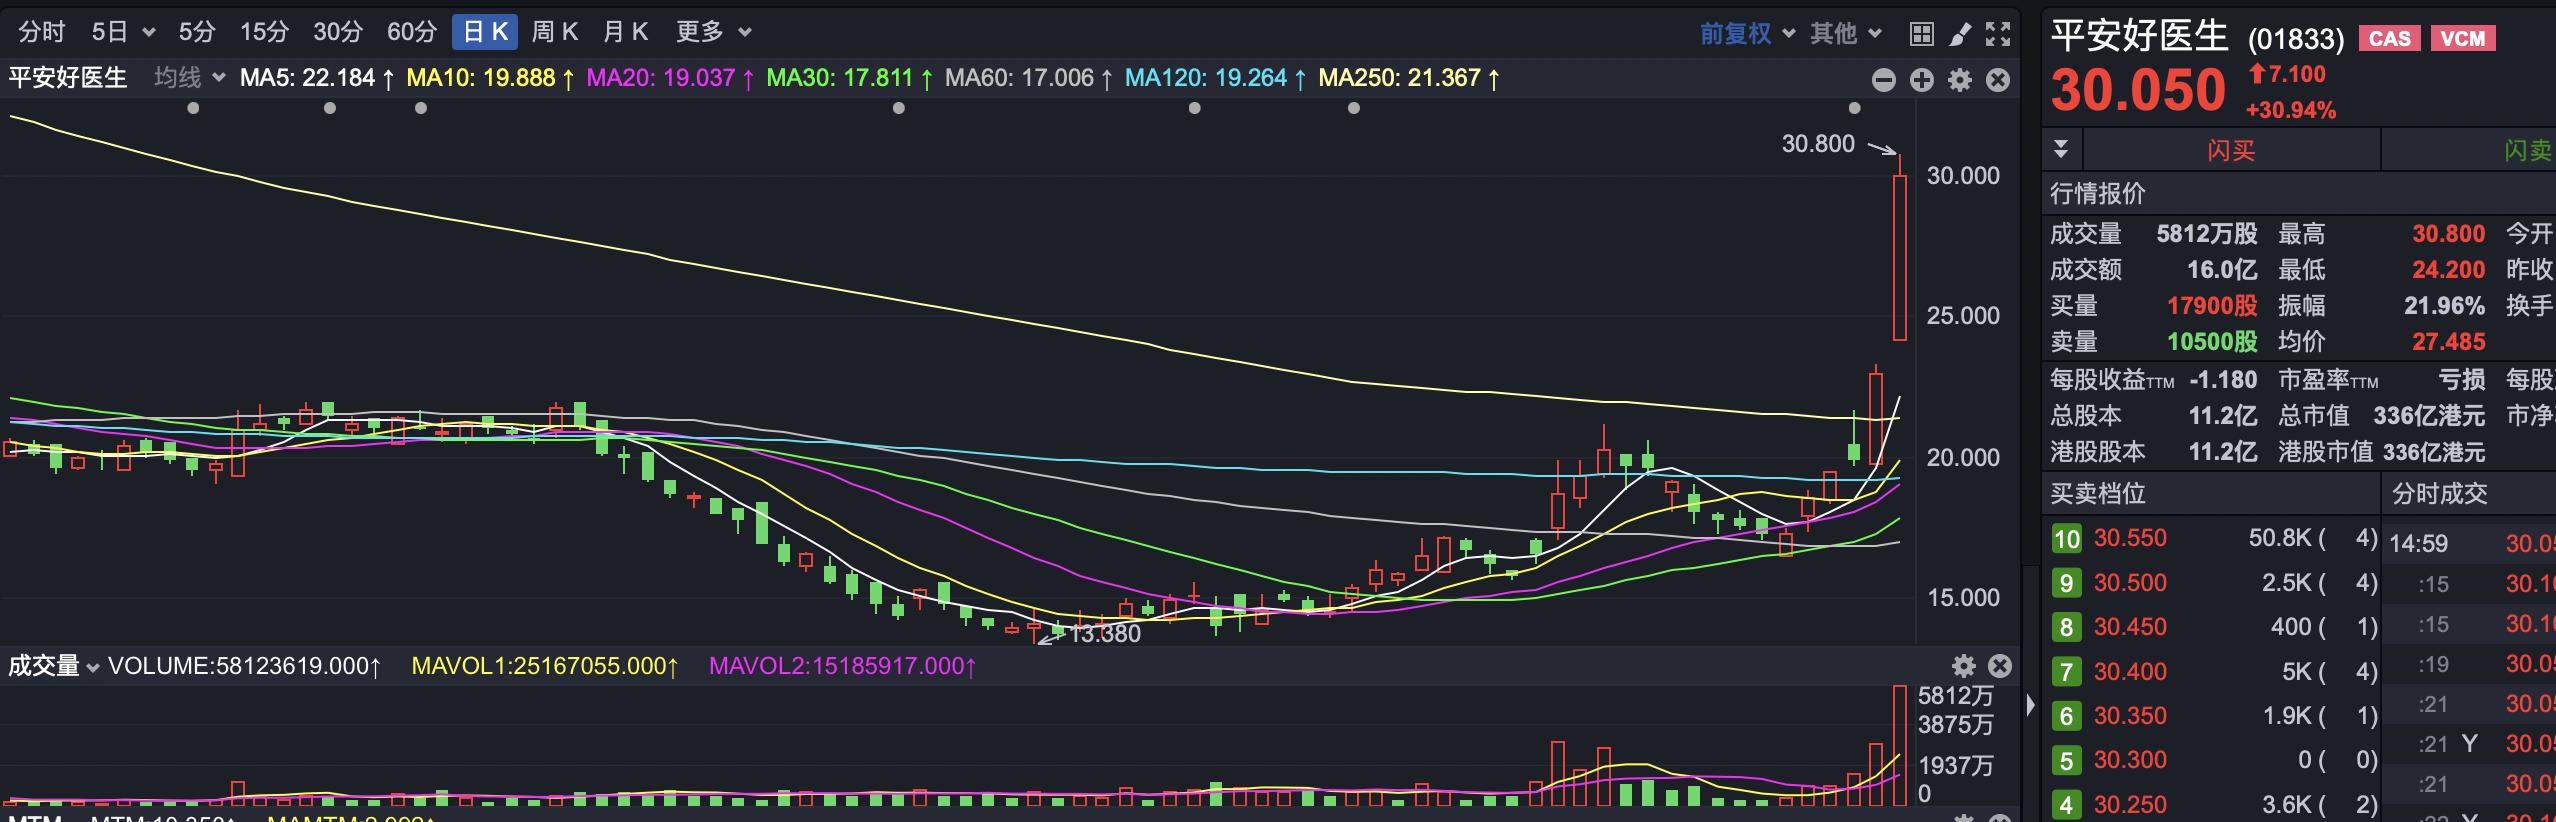2556x822 pixels.
Task: Open main chart indicator settings gear
Action: 1960,80
